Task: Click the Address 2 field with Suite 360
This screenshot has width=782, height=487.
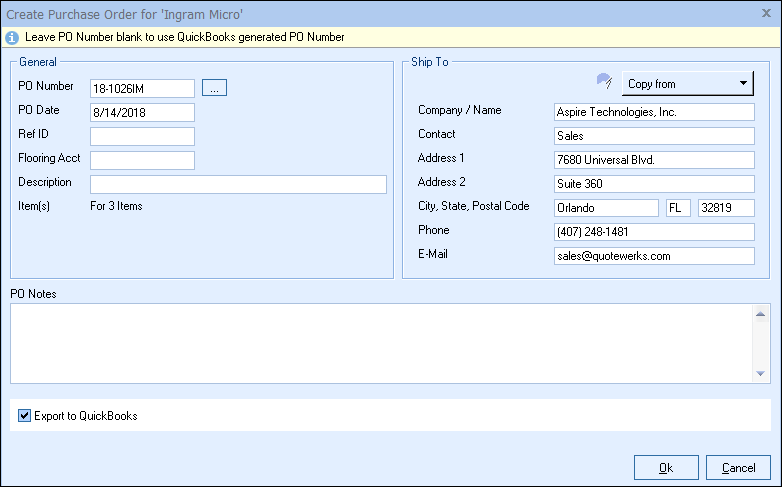Action: pos(654,184)
